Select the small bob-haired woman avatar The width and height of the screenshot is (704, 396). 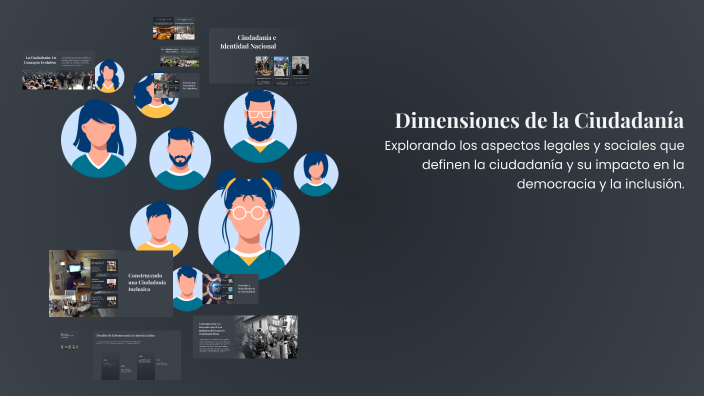(x=316, y=174)
